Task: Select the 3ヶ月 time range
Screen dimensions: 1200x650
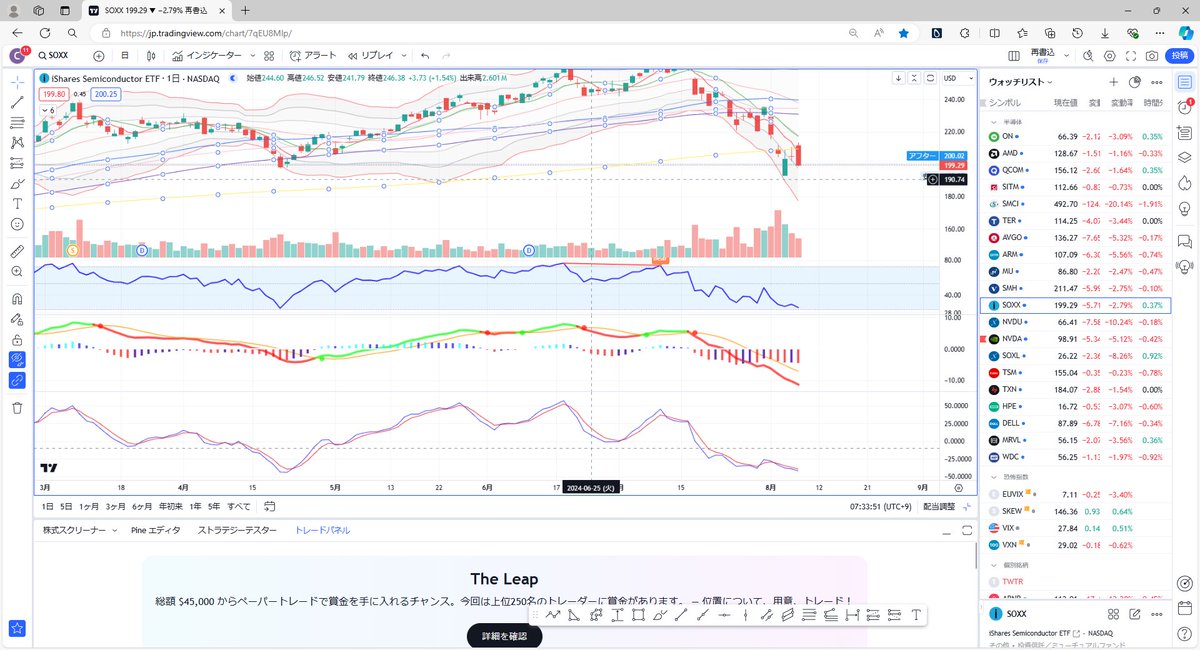Action: click(x=116, y=506)
